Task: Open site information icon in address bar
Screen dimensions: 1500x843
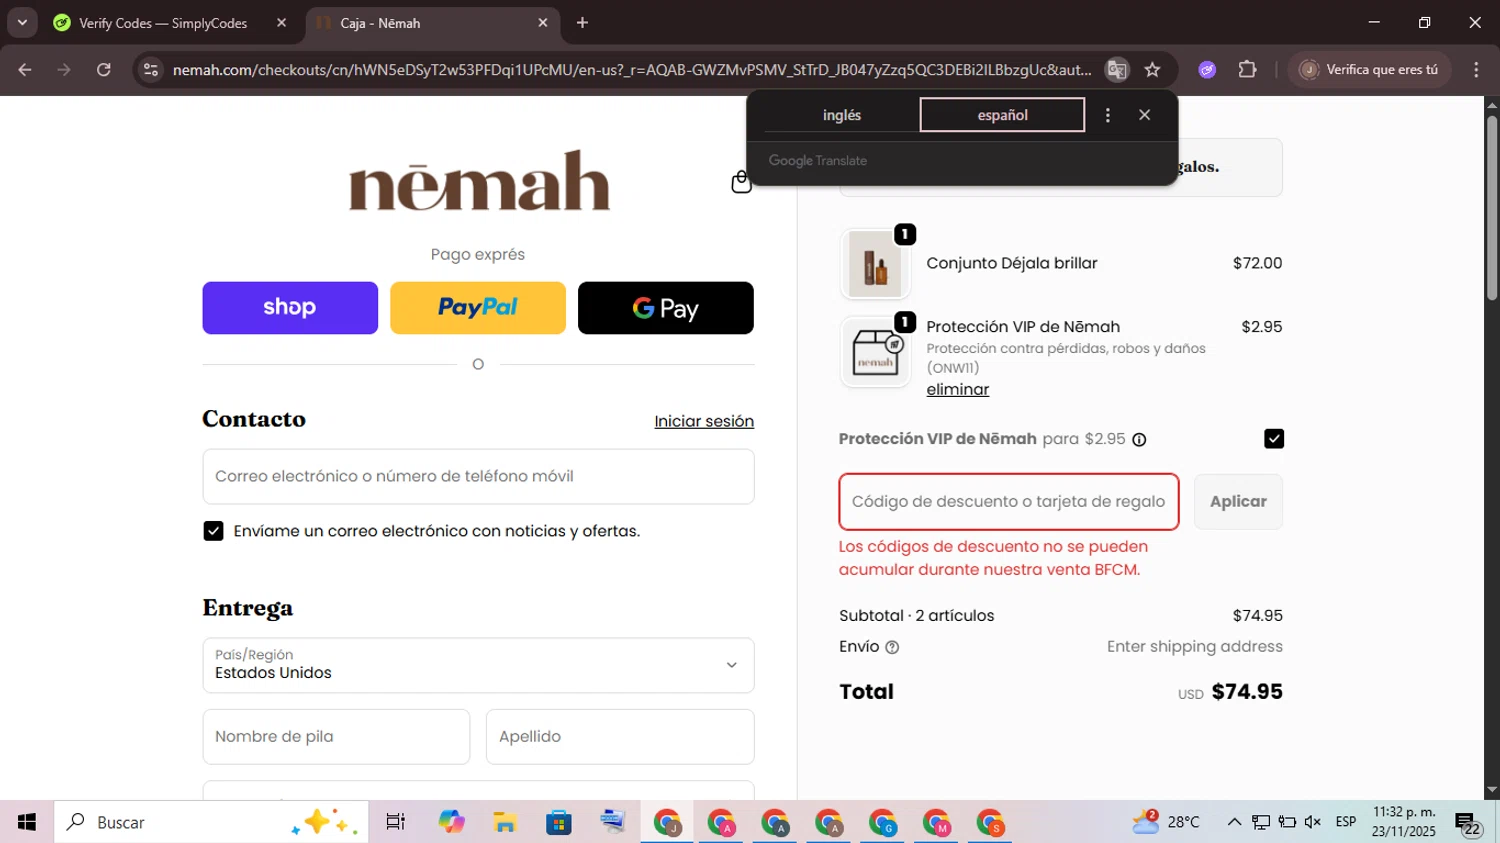Action: pyautogui.click(x=151, y=70)
